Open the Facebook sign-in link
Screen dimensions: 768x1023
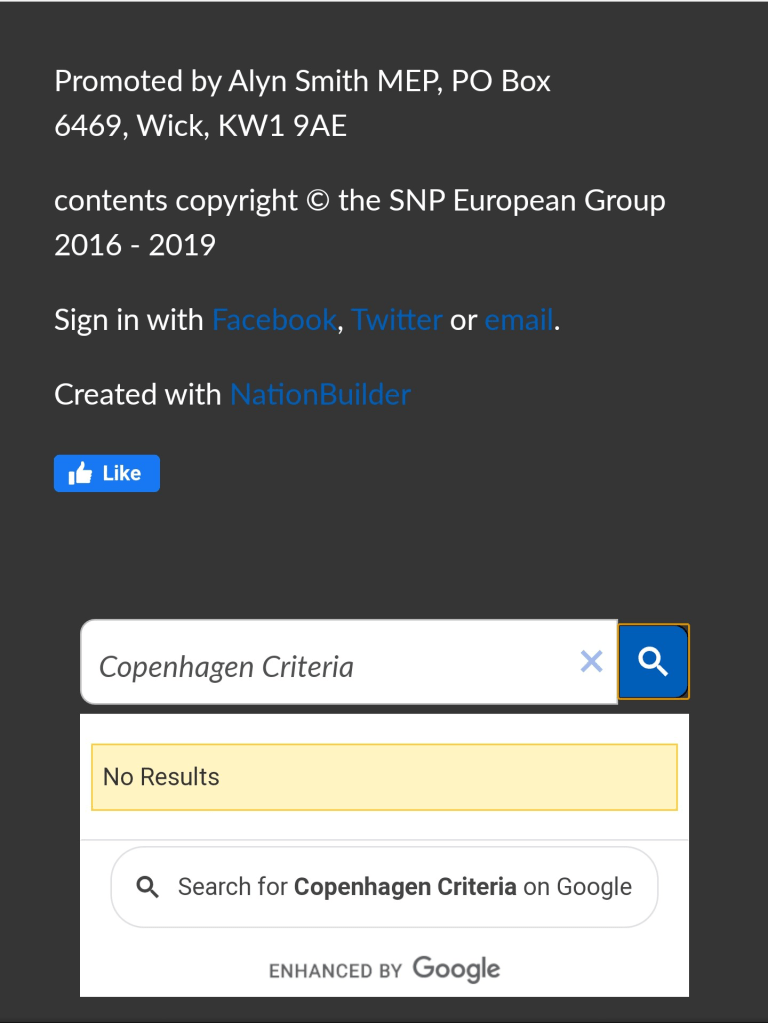click(x=274, y=320)
